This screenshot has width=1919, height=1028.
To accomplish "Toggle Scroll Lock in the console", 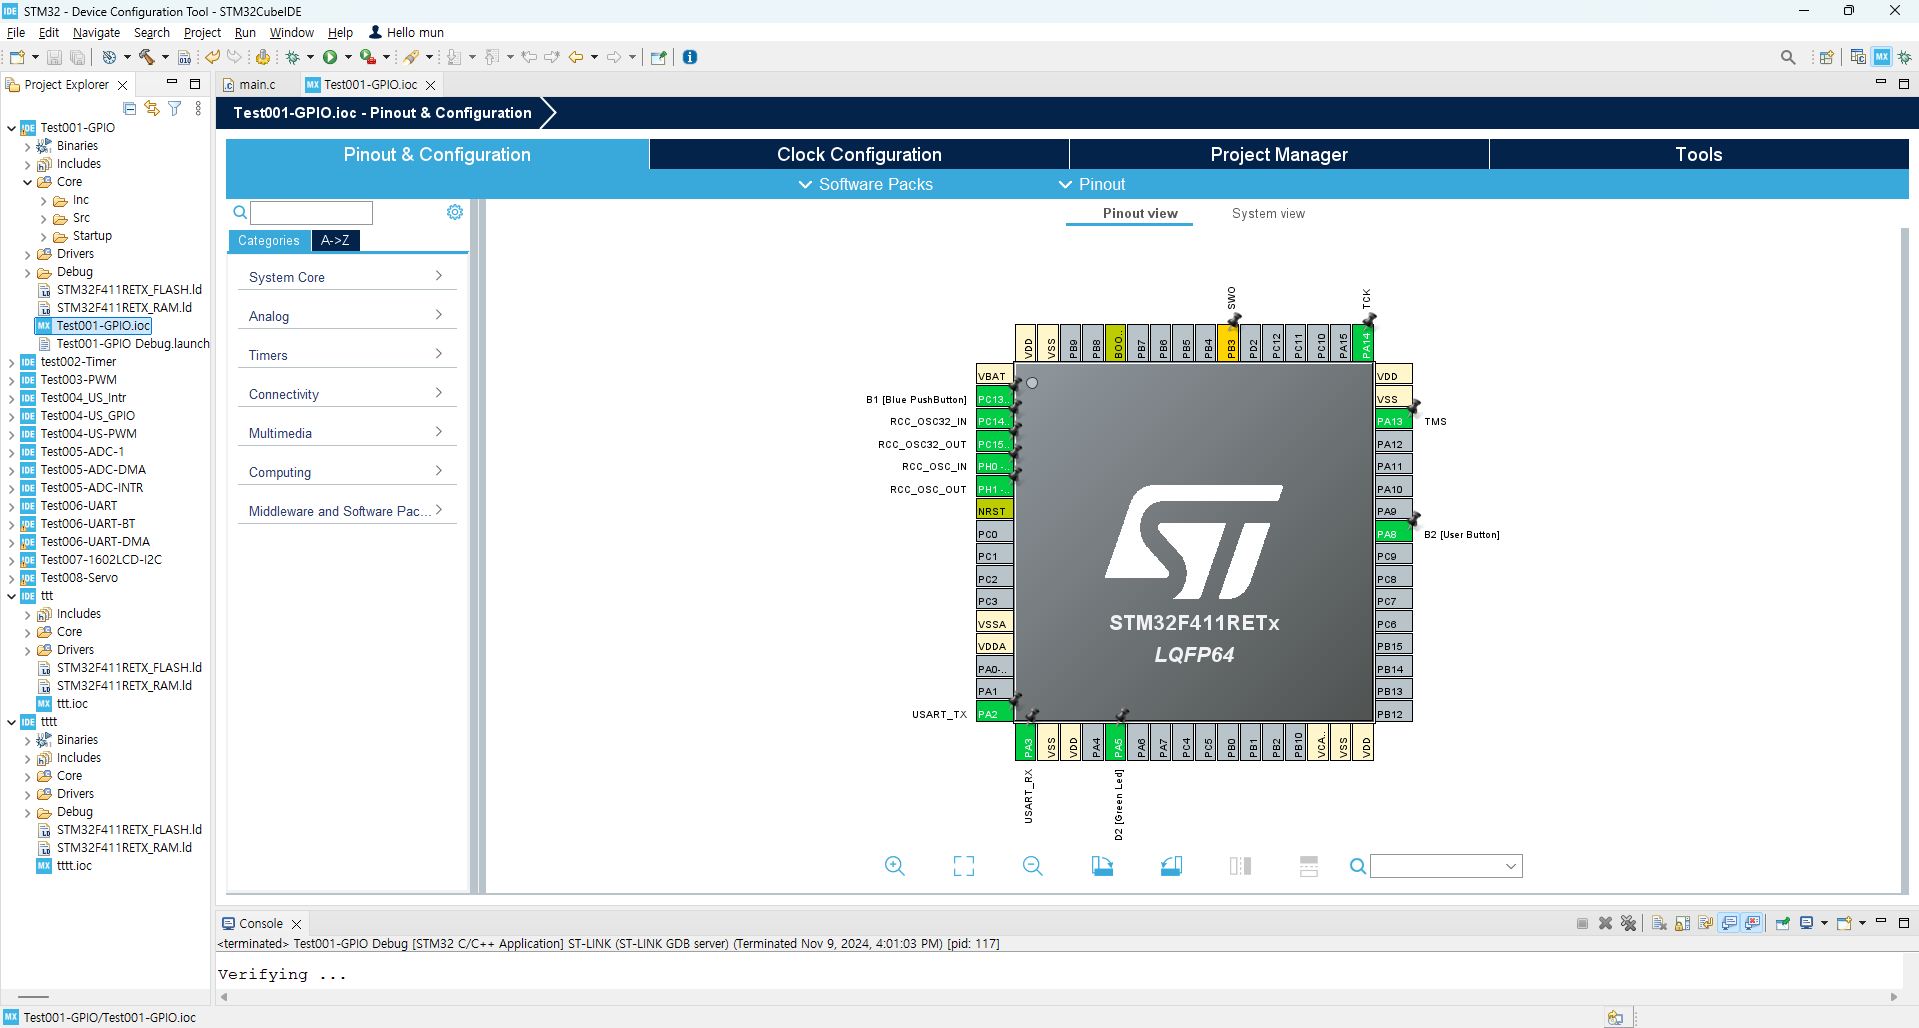I will tap(1683, 923).
